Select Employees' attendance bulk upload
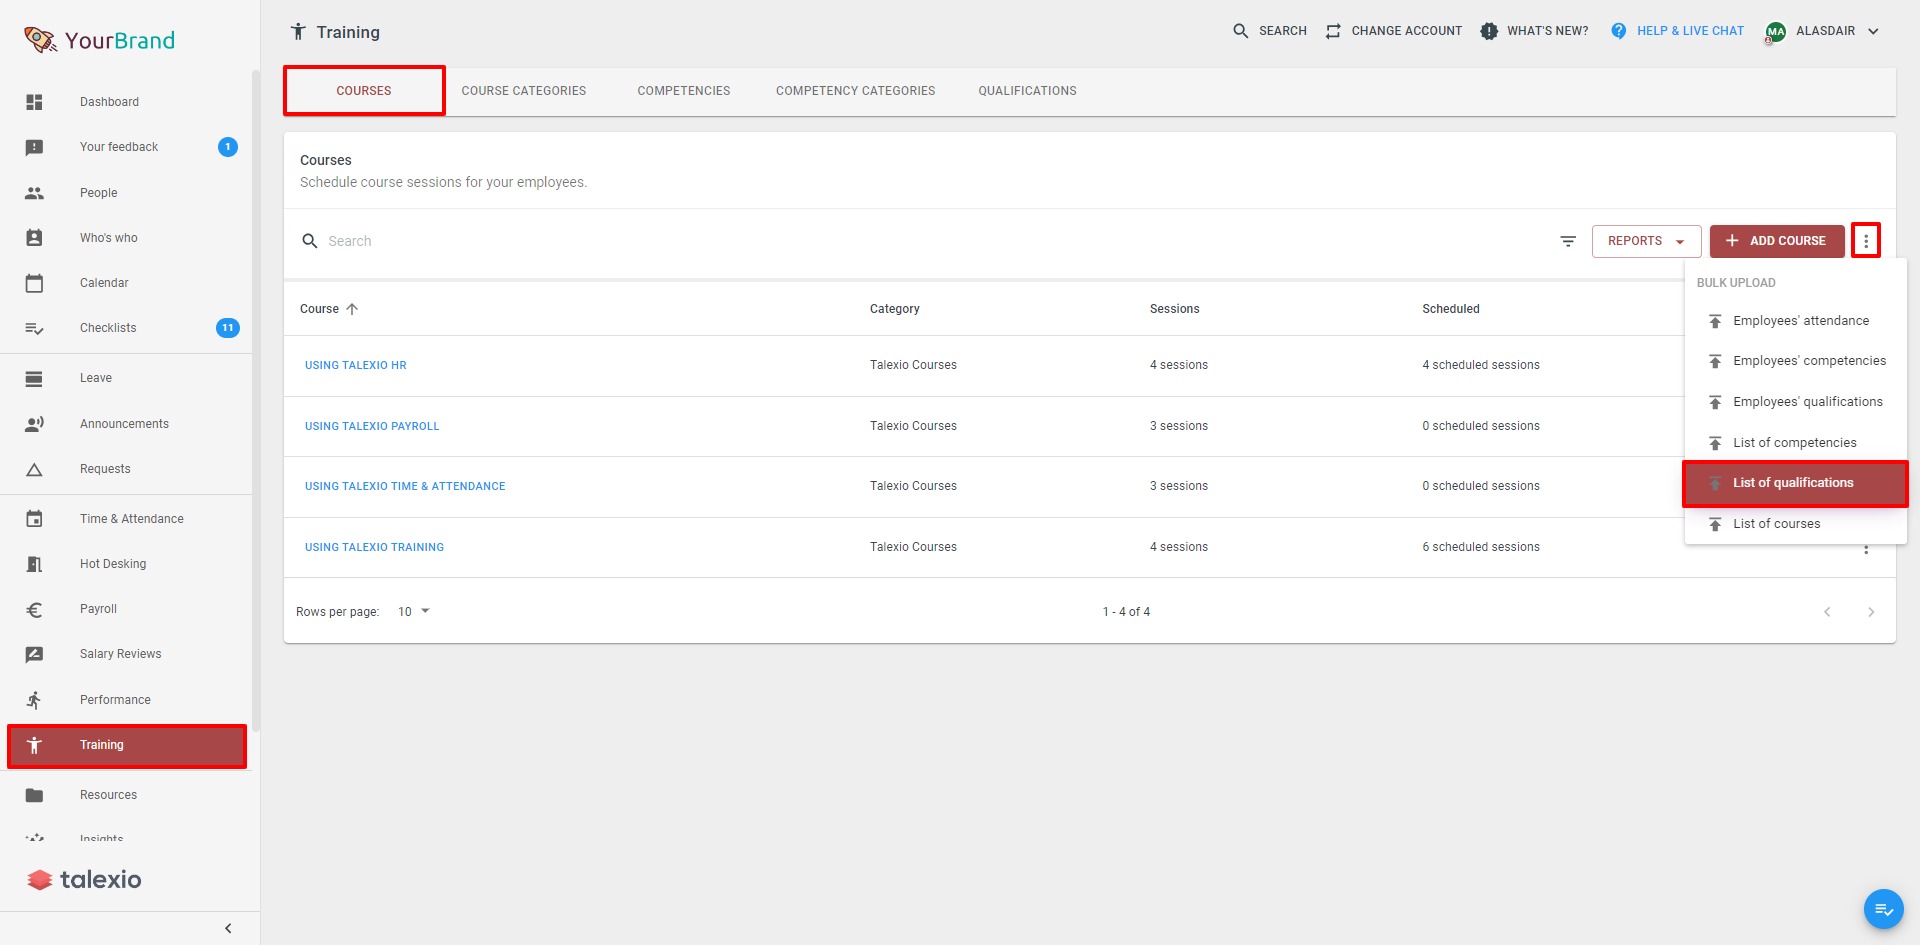 click(1796, 321)
